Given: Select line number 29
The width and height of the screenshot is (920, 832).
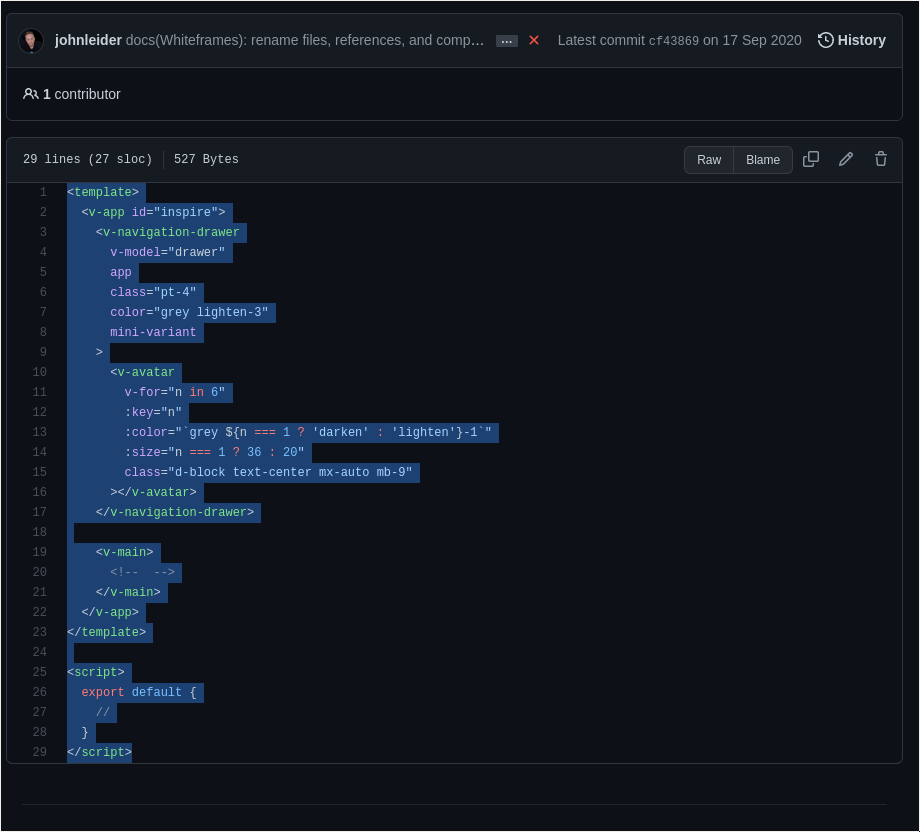Looking at the screenshot, I should [39, 751].
